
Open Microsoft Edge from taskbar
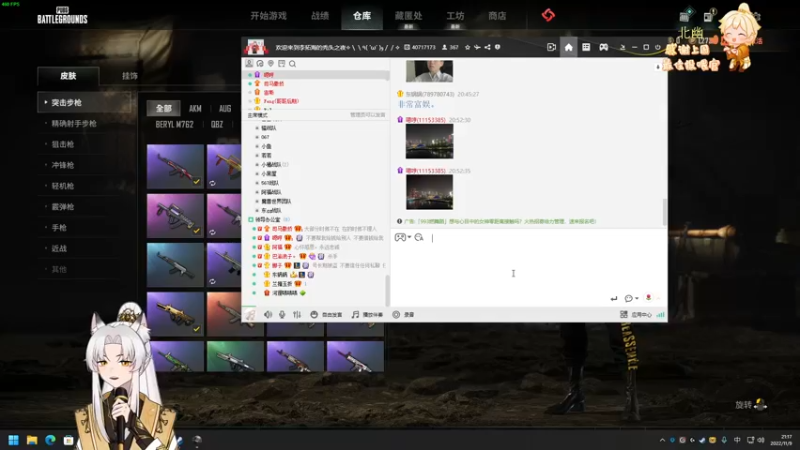pos(50,440)
